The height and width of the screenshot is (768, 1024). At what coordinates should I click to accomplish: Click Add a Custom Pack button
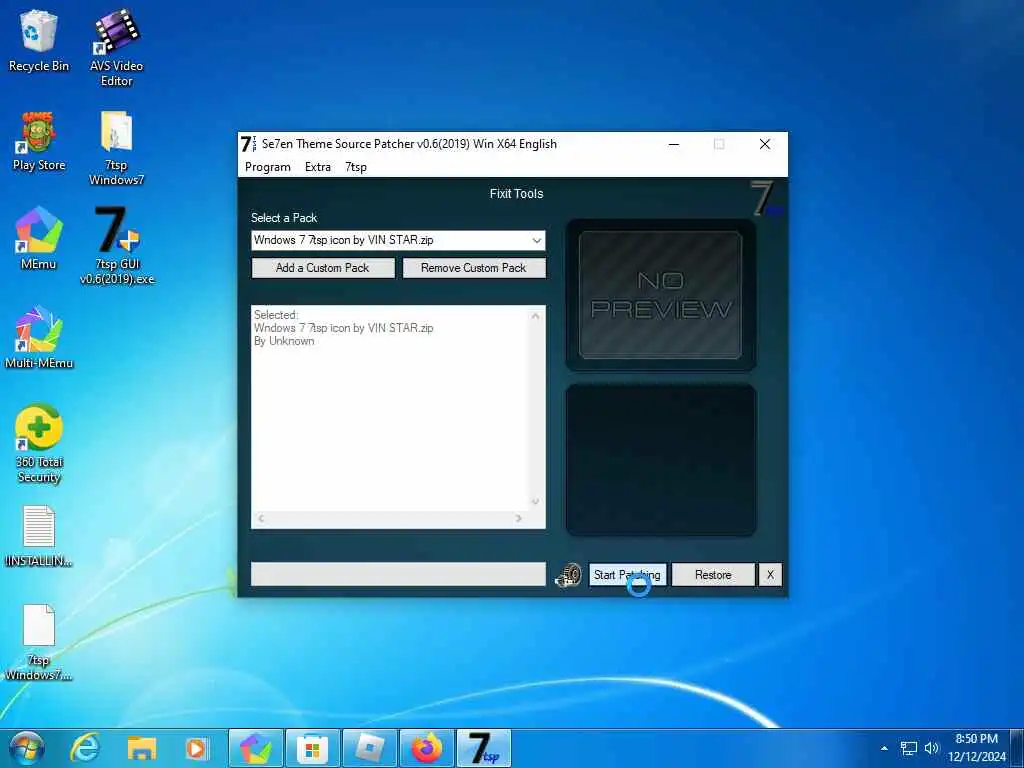click(x=323, y=268)
